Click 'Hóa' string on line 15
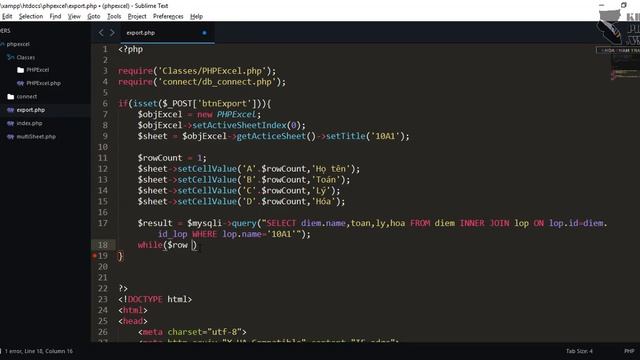Image resolution: width=640 pixels, height=360 pixels. 323,202
